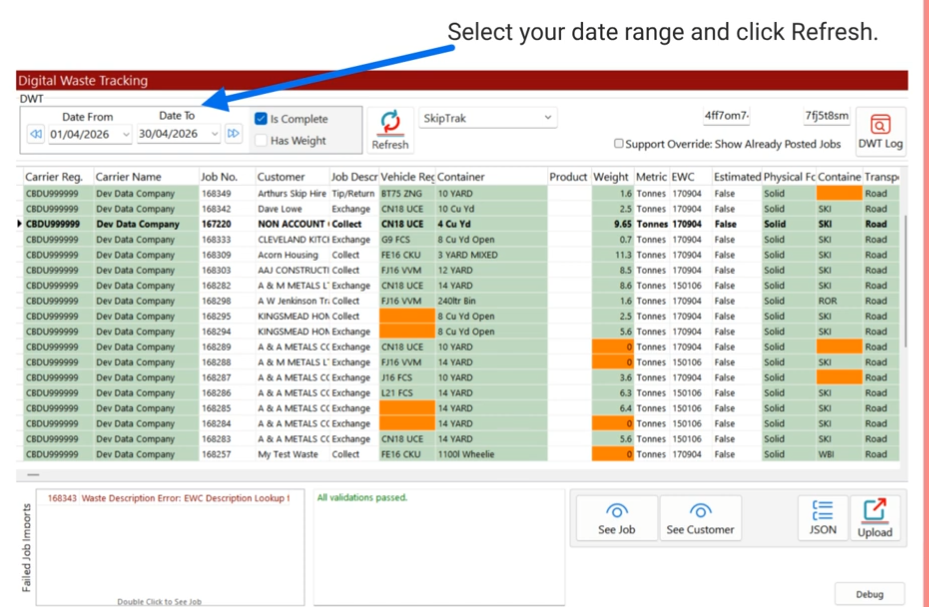Select job number 168294 cell

[227, 332]
